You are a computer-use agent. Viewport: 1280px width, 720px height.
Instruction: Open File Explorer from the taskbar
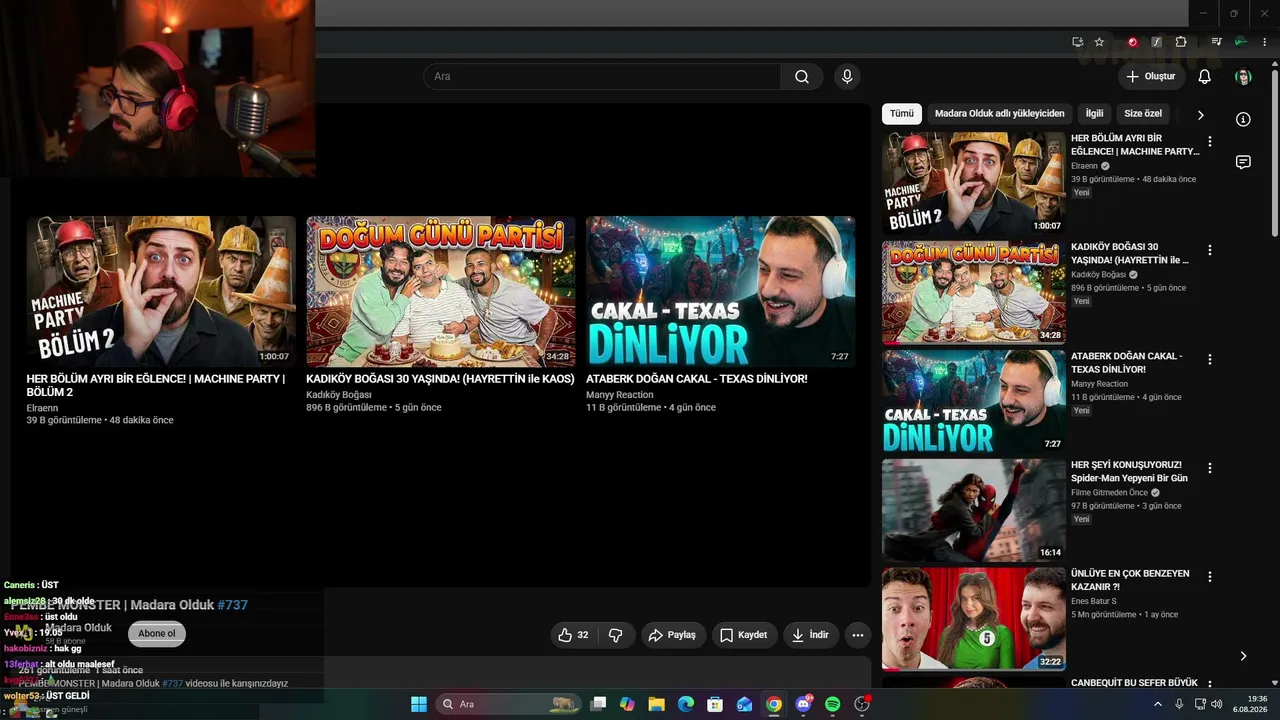656,704
